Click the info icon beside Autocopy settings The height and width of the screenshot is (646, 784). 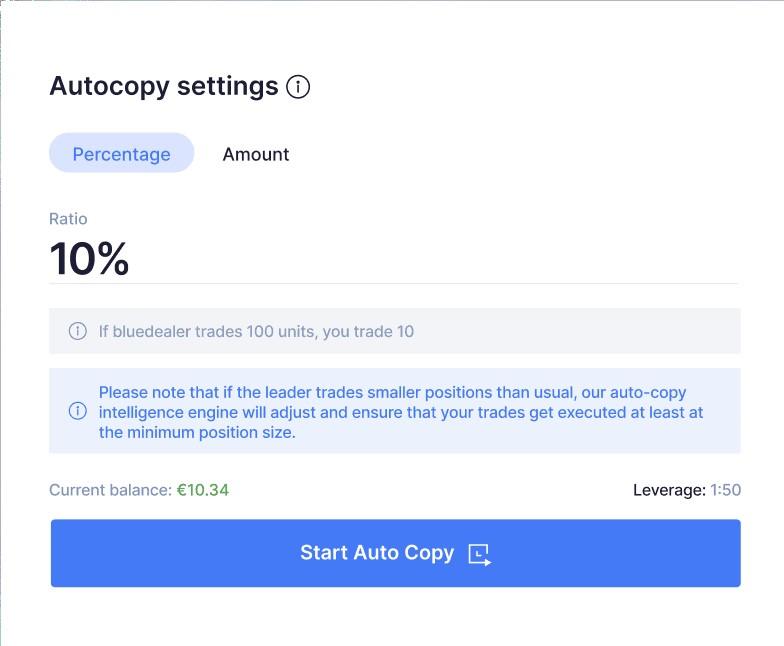point(298,87)
